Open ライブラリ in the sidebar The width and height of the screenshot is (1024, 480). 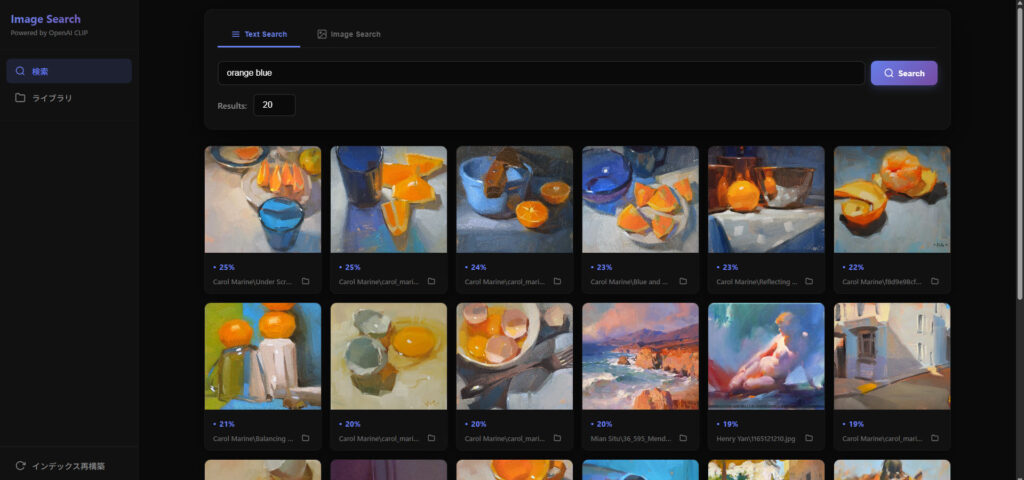click(69, 98)
